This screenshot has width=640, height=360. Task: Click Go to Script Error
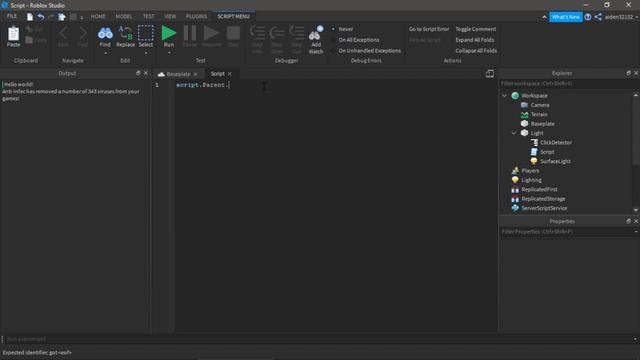(x=429, y=29)
